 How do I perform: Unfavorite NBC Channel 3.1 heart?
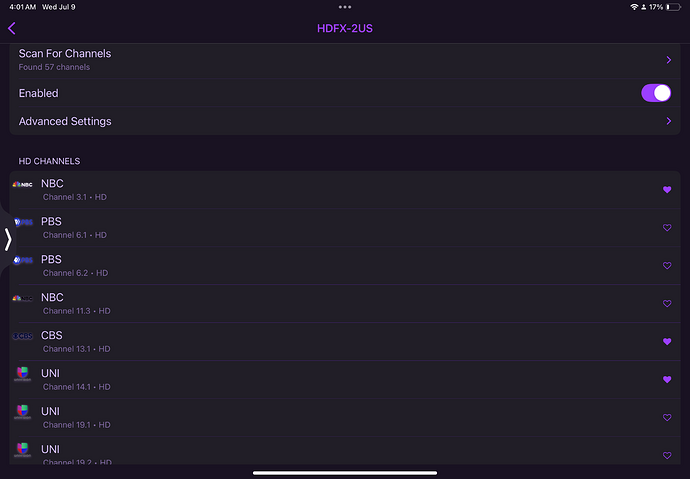pyautogui.click(x=667, y=190)
